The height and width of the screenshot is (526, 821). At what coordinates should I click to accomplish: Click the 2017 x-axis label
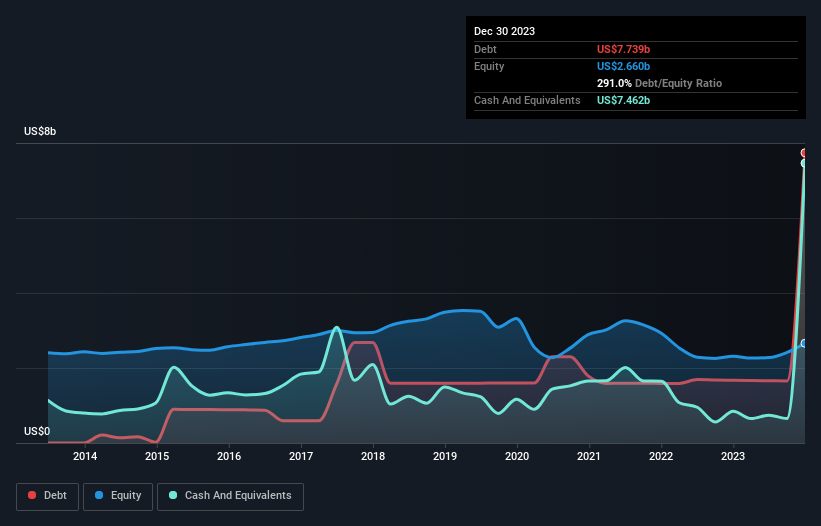301,456
